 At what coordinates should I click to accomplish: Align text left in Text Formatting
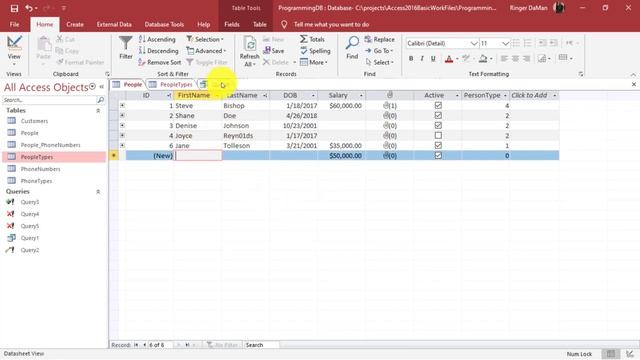click(x=504, y=59)
